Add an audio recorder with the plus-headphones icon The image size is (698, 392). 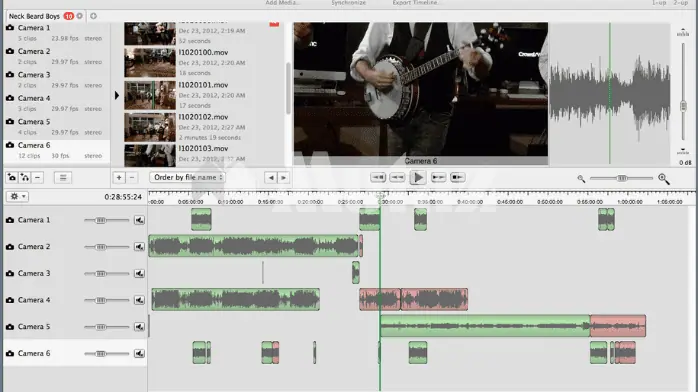24,178
